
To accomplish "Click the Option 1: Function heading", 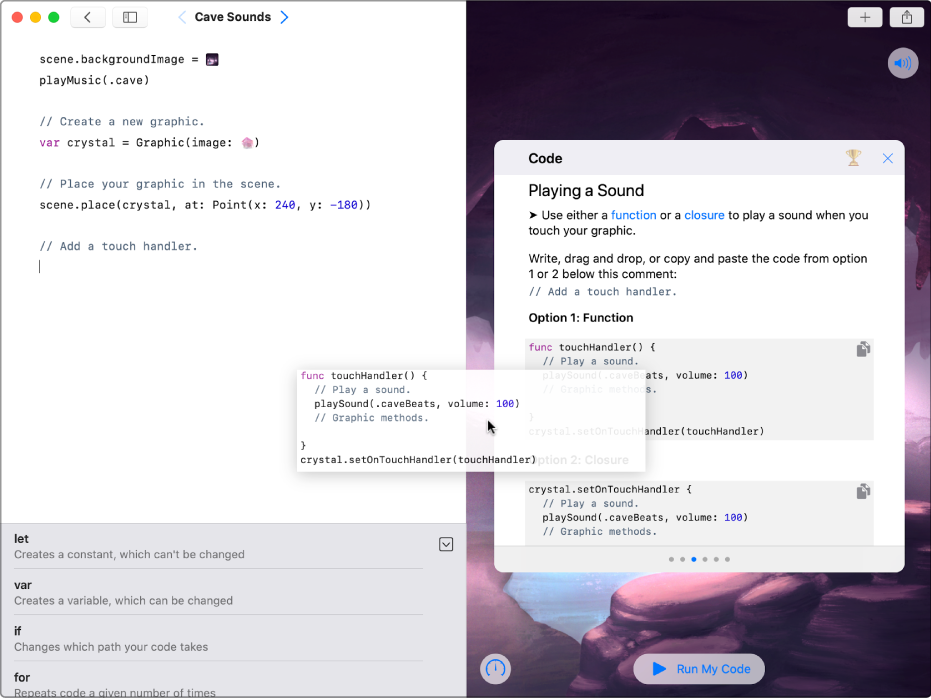I will pyautogui.click(x=581, y=318).
